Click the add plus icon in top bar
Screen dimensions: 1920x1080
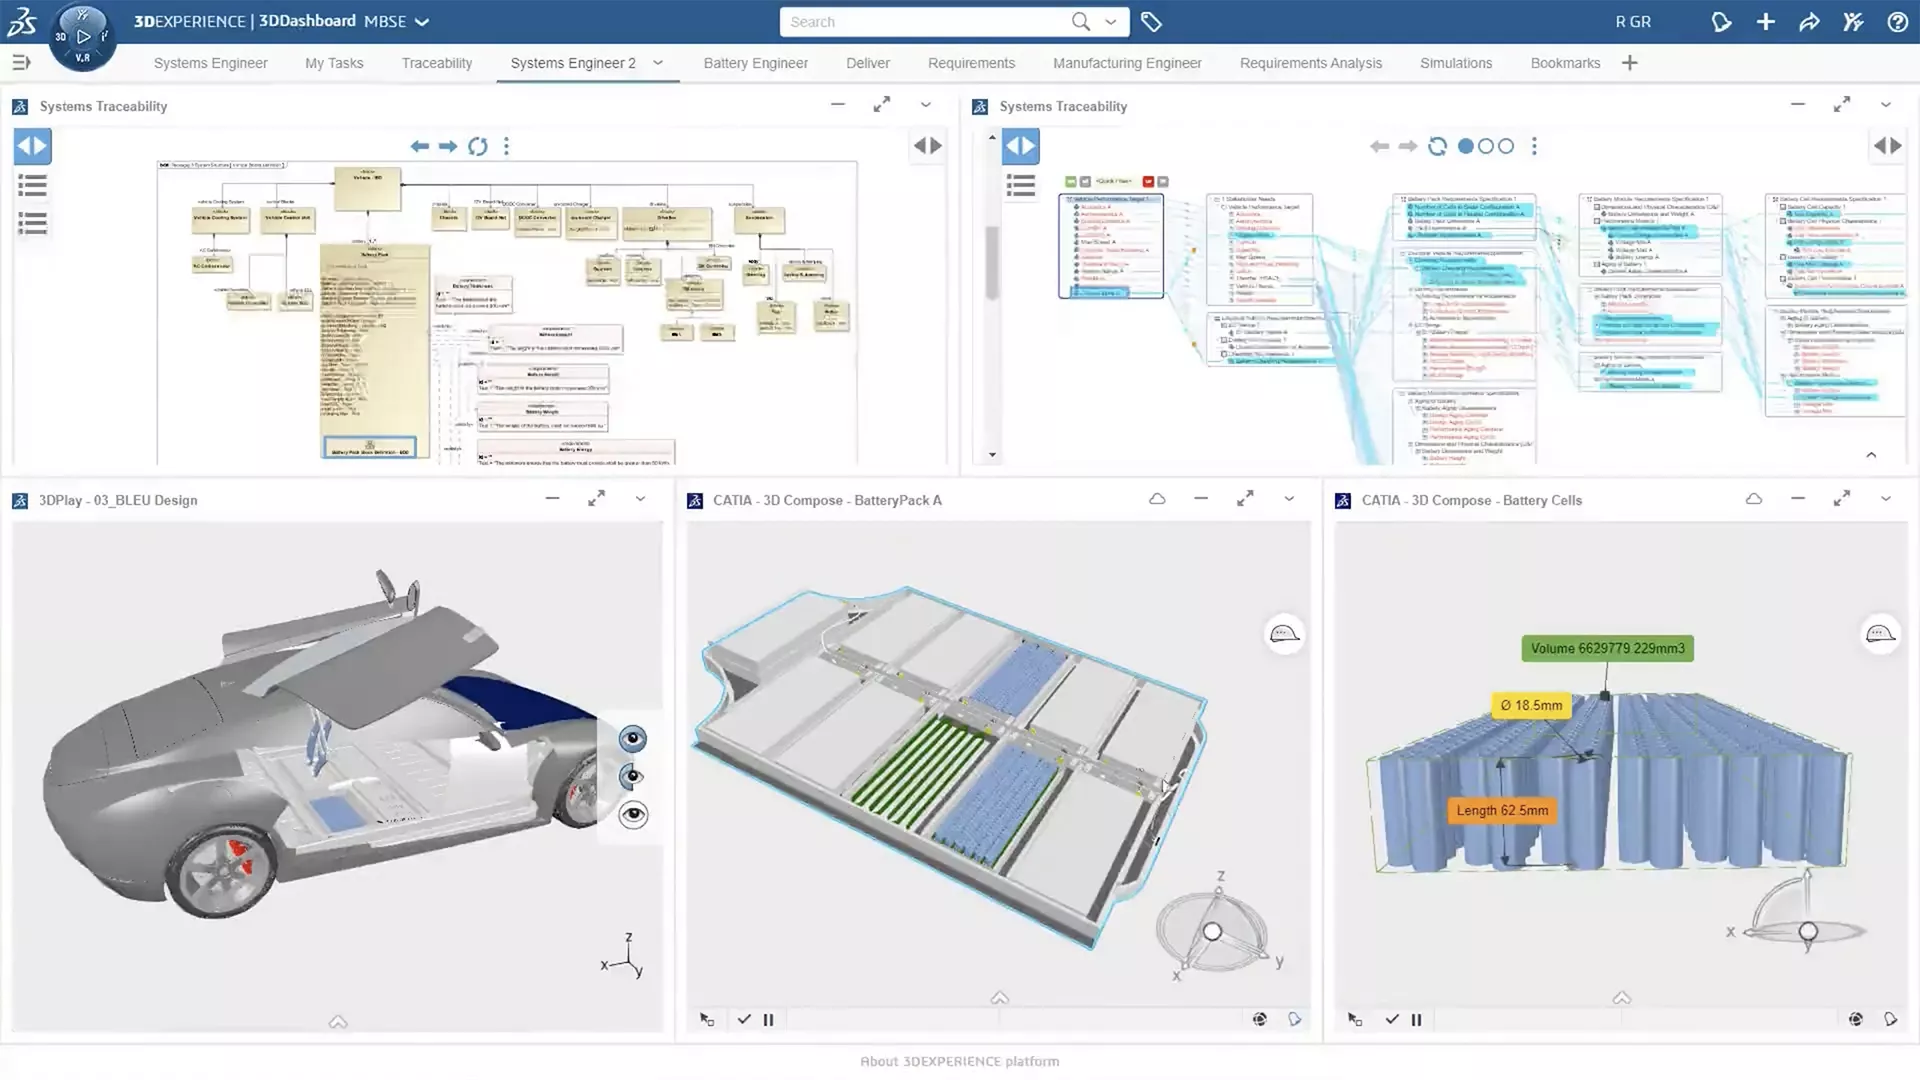pos(1765,22)
